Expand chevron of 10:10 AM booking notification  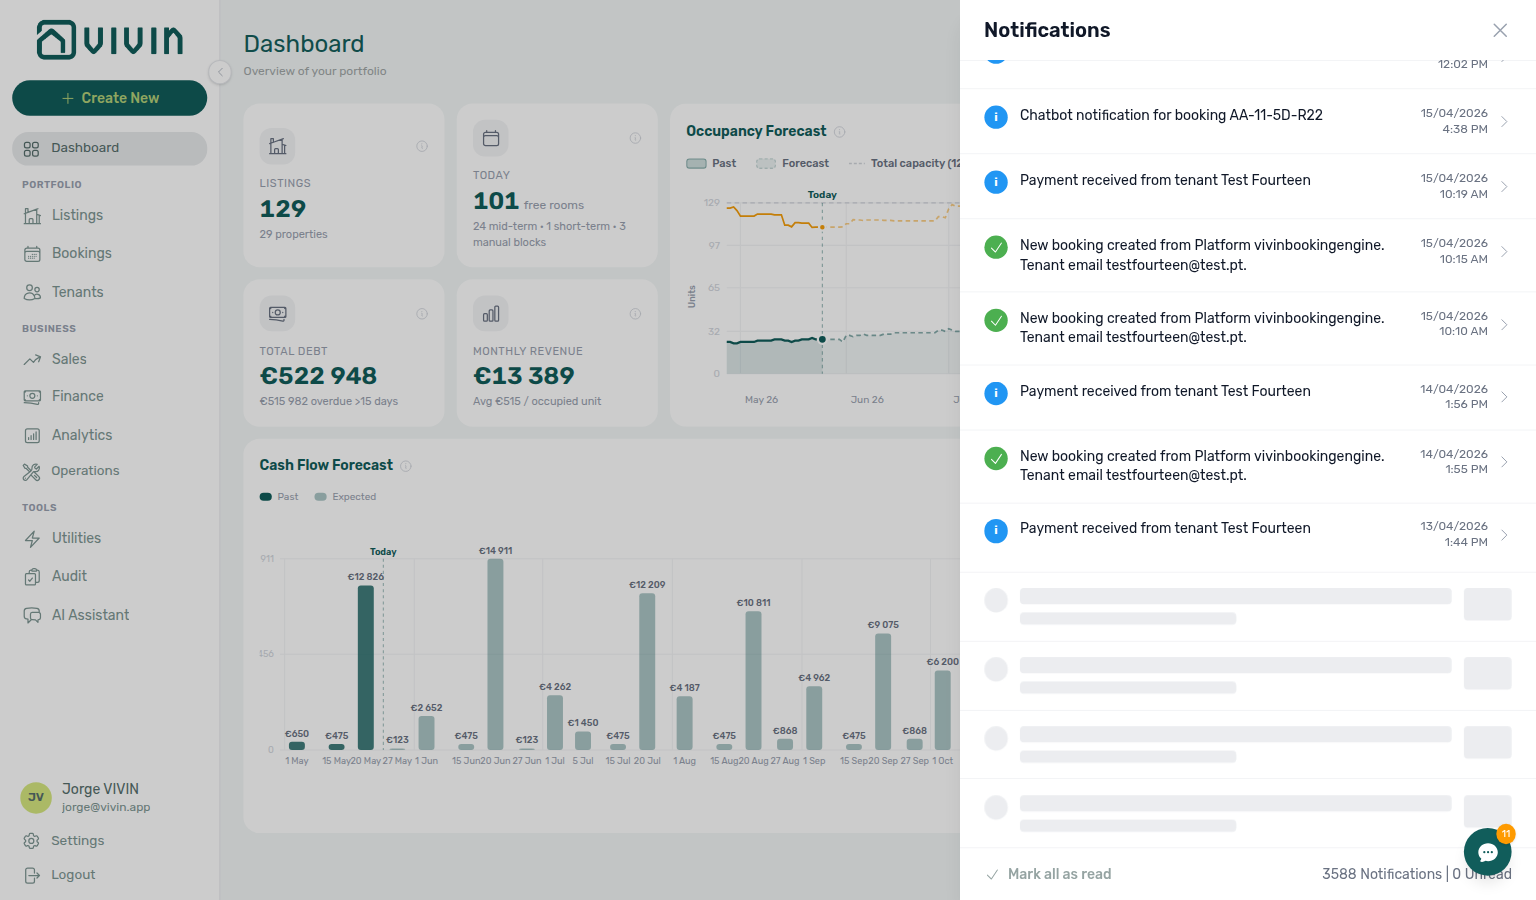click(1504, 324)
